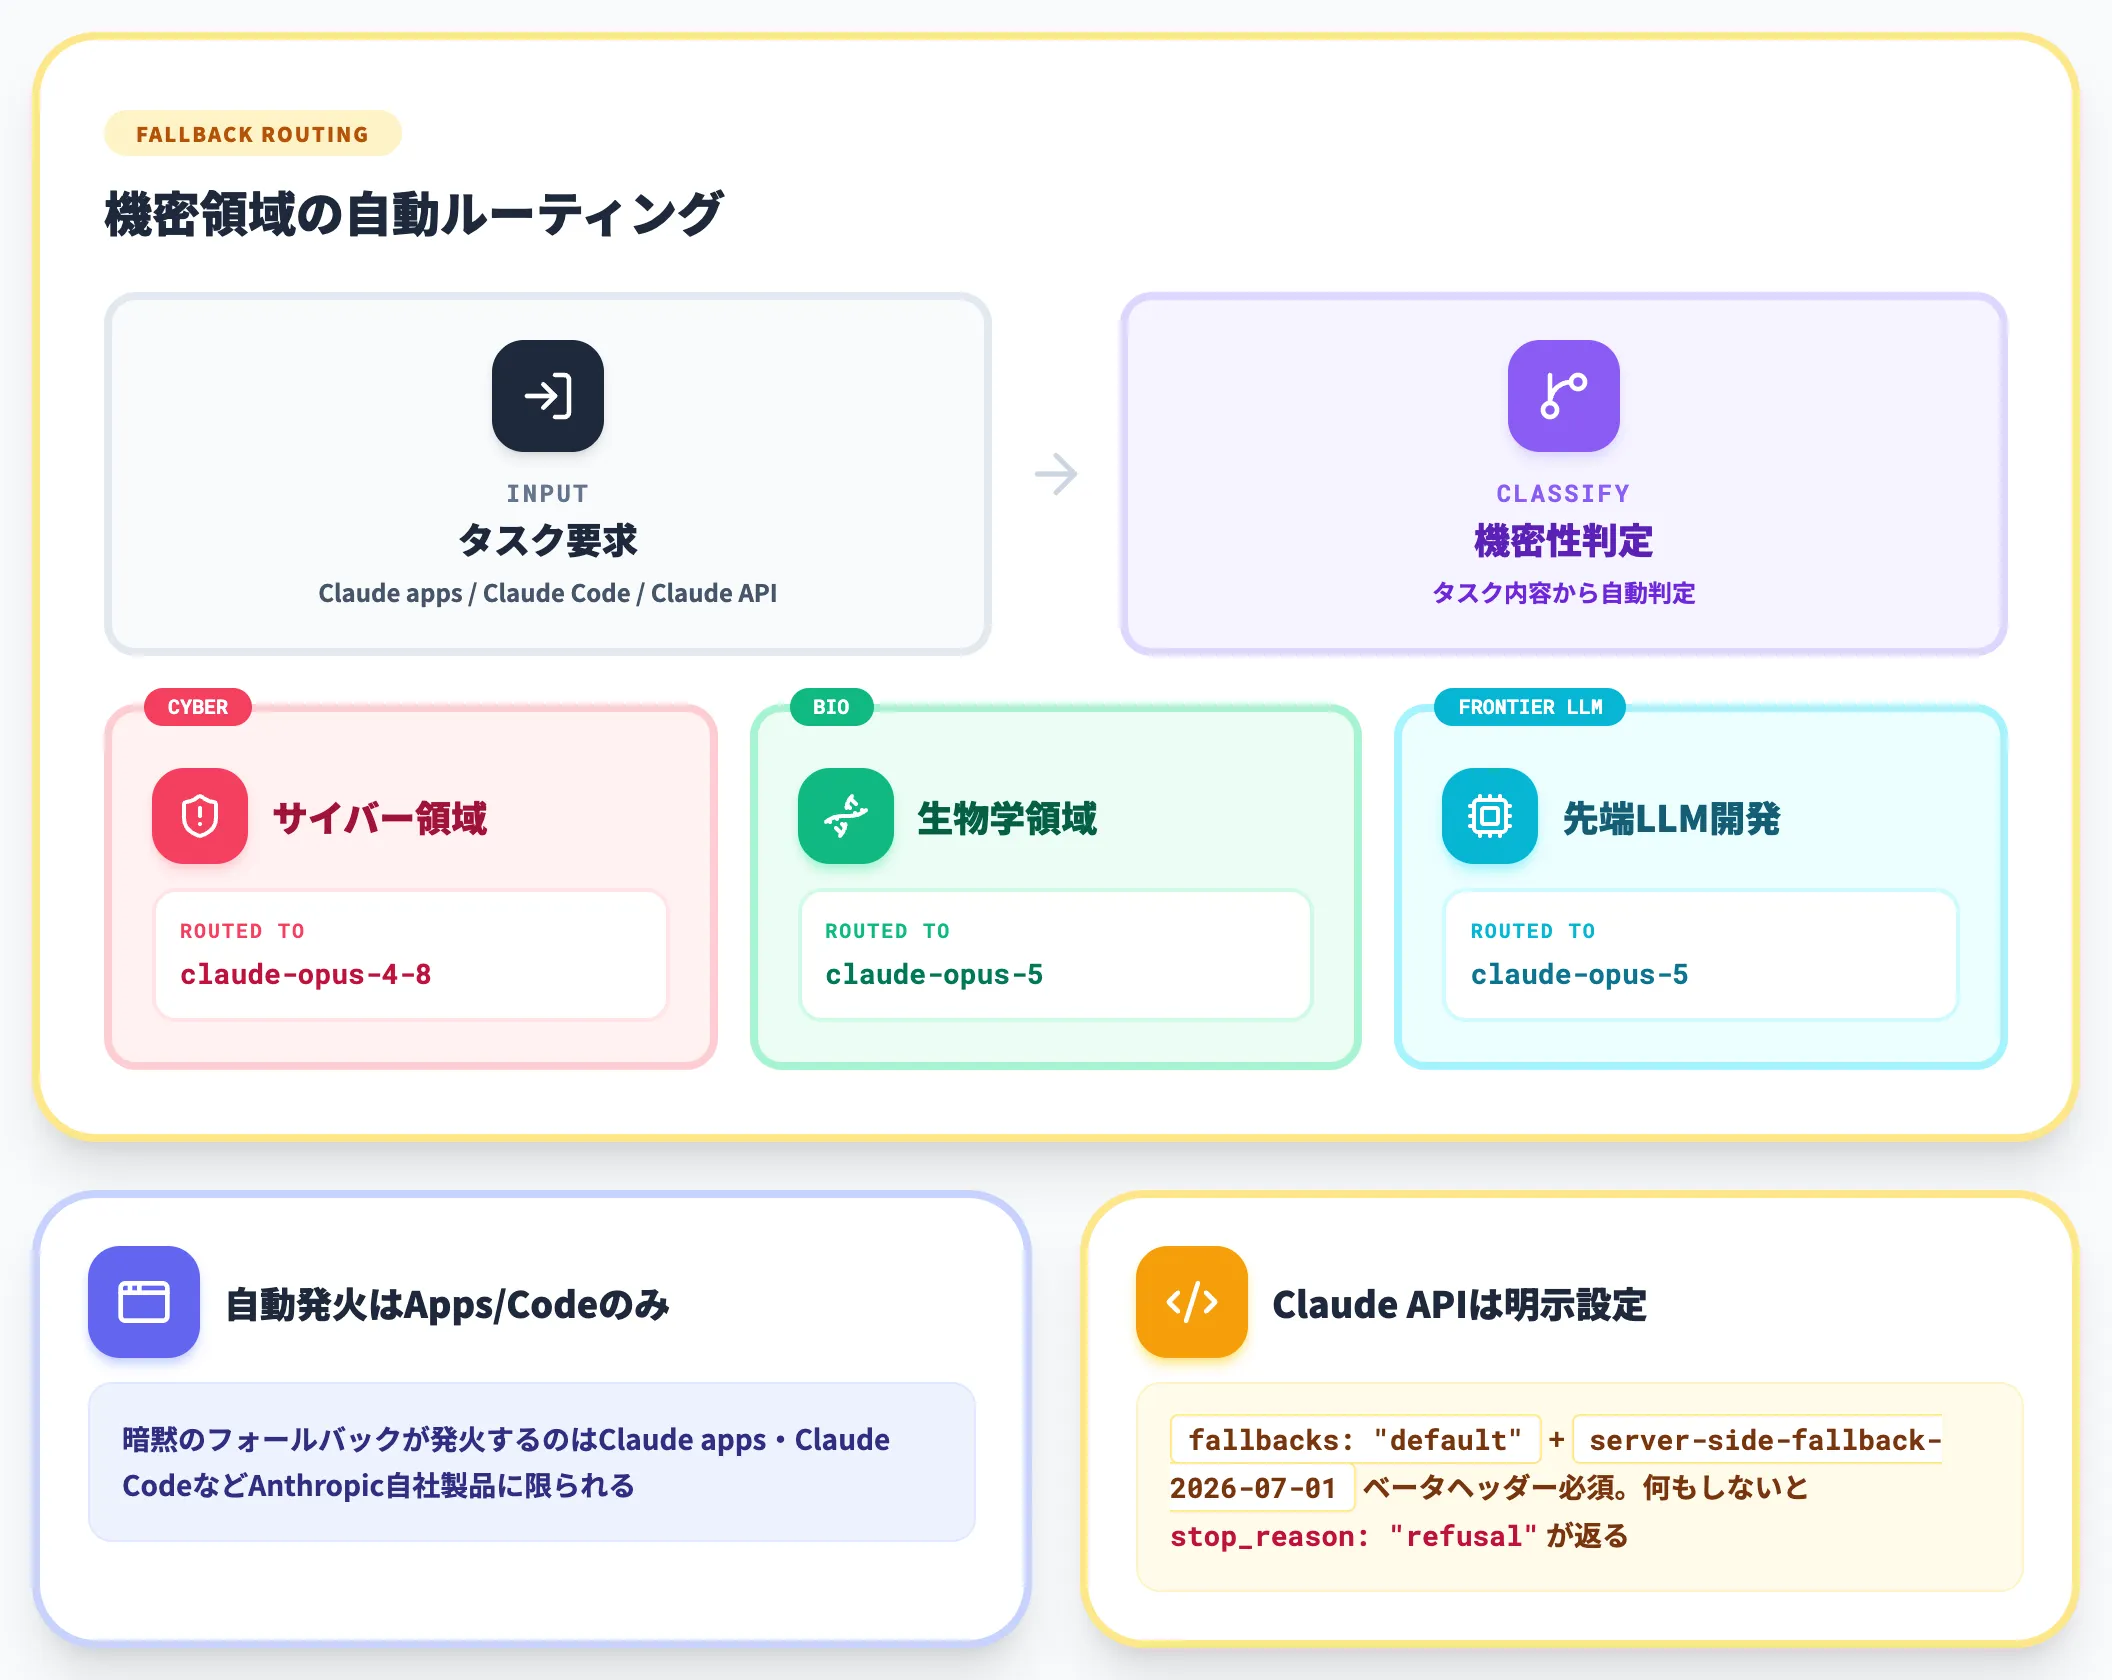This screenshot has height=1680, width=2112.
Task: Click the 自動発火はApps/Codeのみ heading
Action: (x=447, y=1304)
